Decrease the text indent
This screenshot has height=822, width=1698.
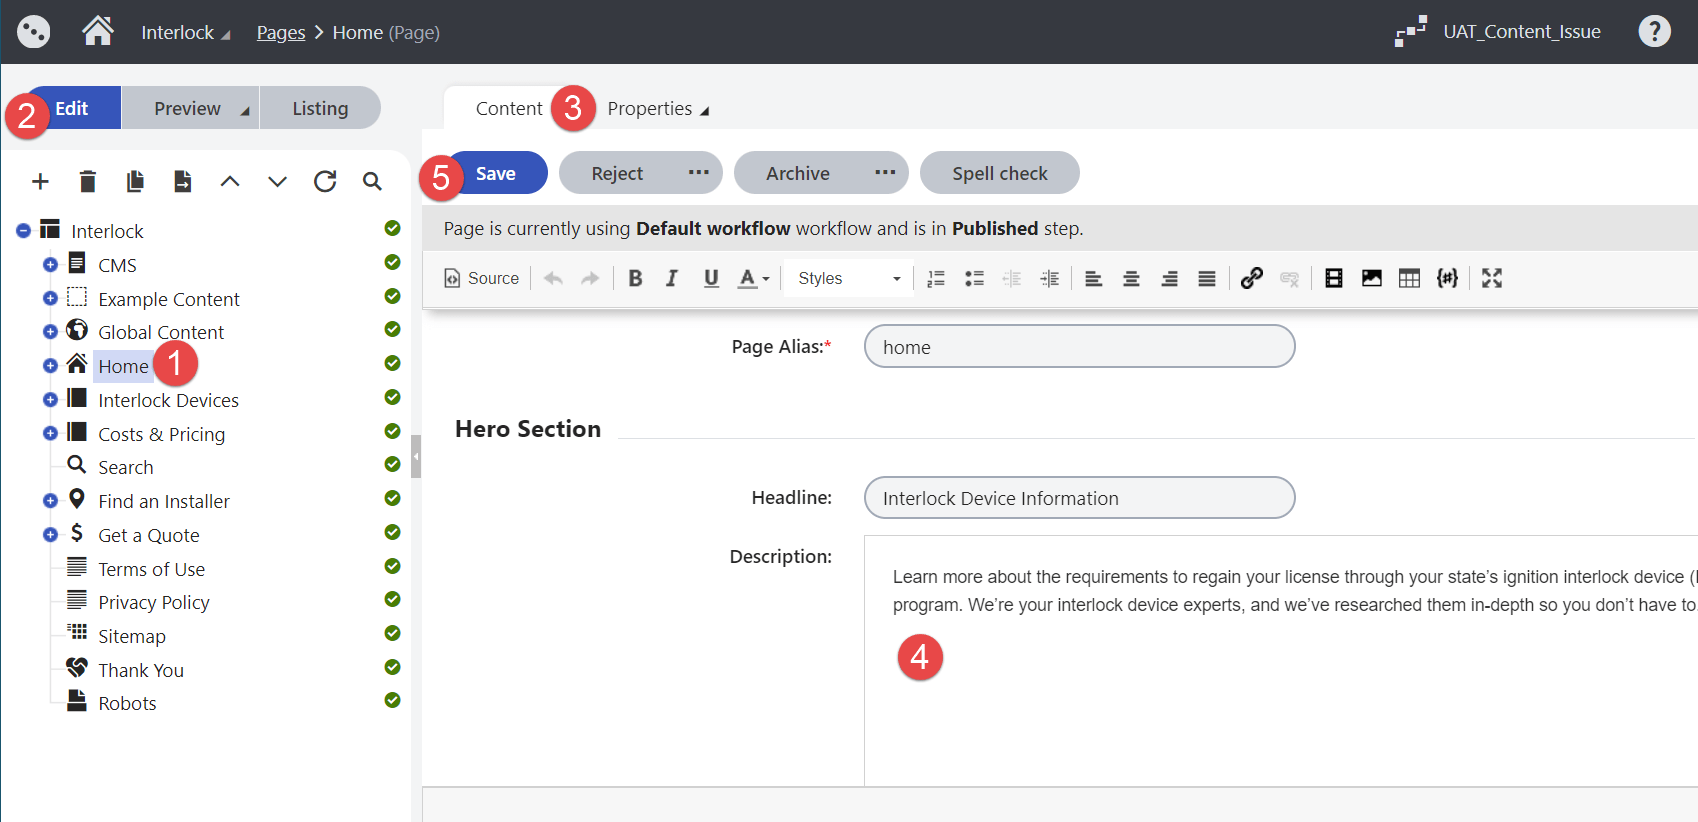1012,278
